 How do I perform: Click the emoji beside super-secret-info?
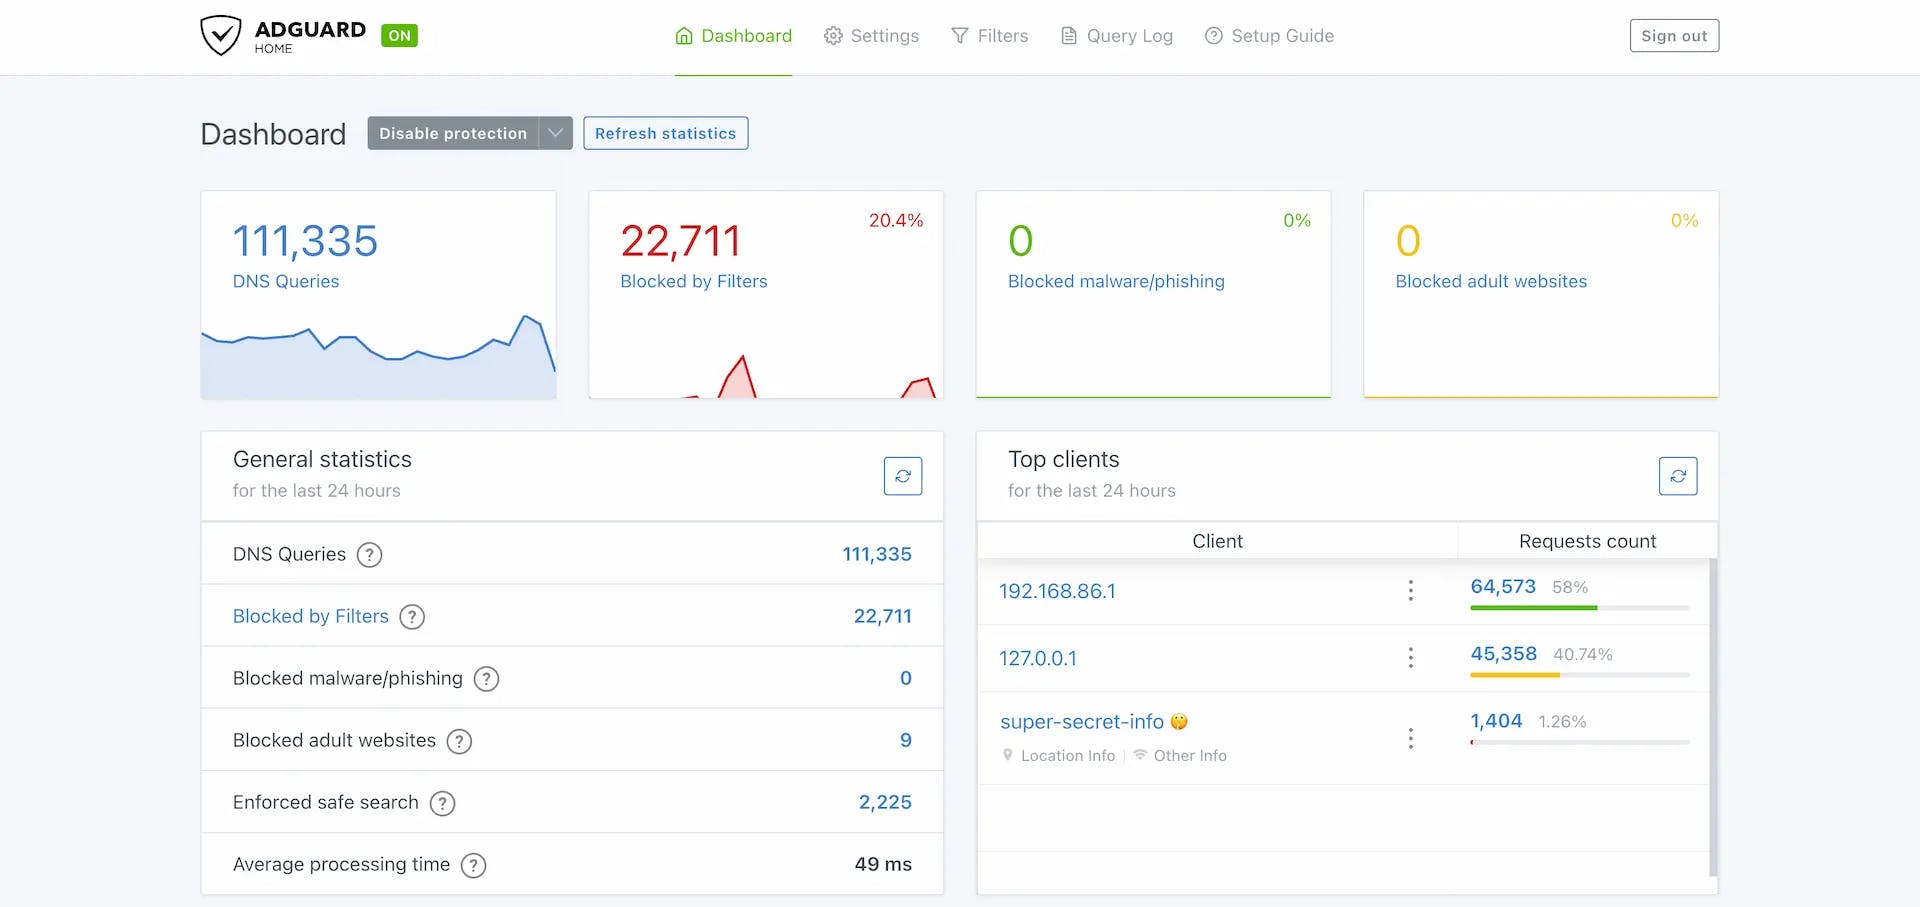(1179, 722)
